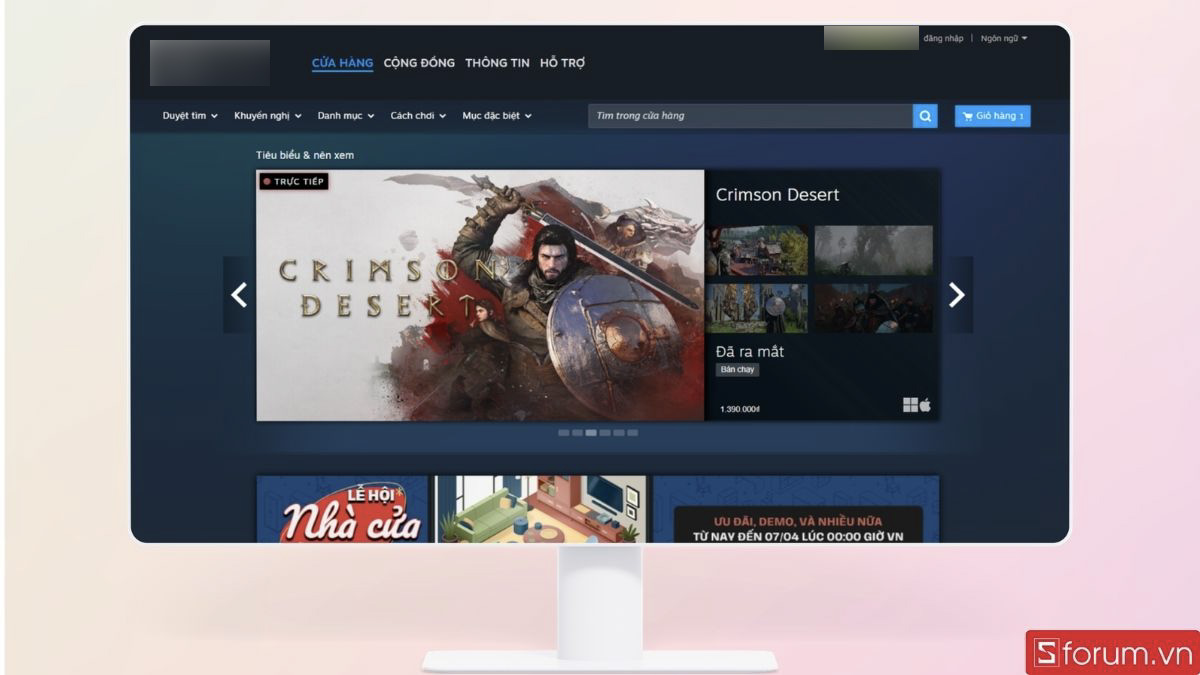Screen dimensions: 1200x675
Task: Click the search magnifier button
Action: 925,116
